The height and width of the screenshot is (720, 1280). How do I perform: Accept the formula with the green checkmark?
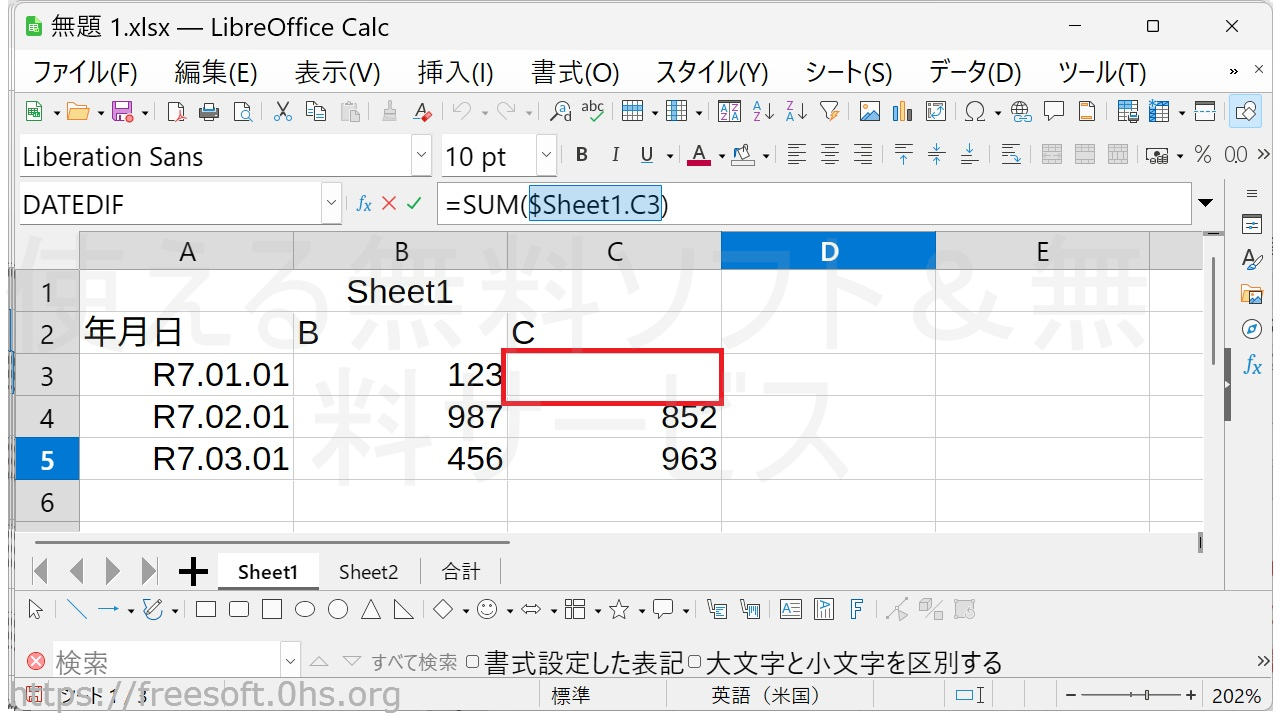click(x=414, y=204)
